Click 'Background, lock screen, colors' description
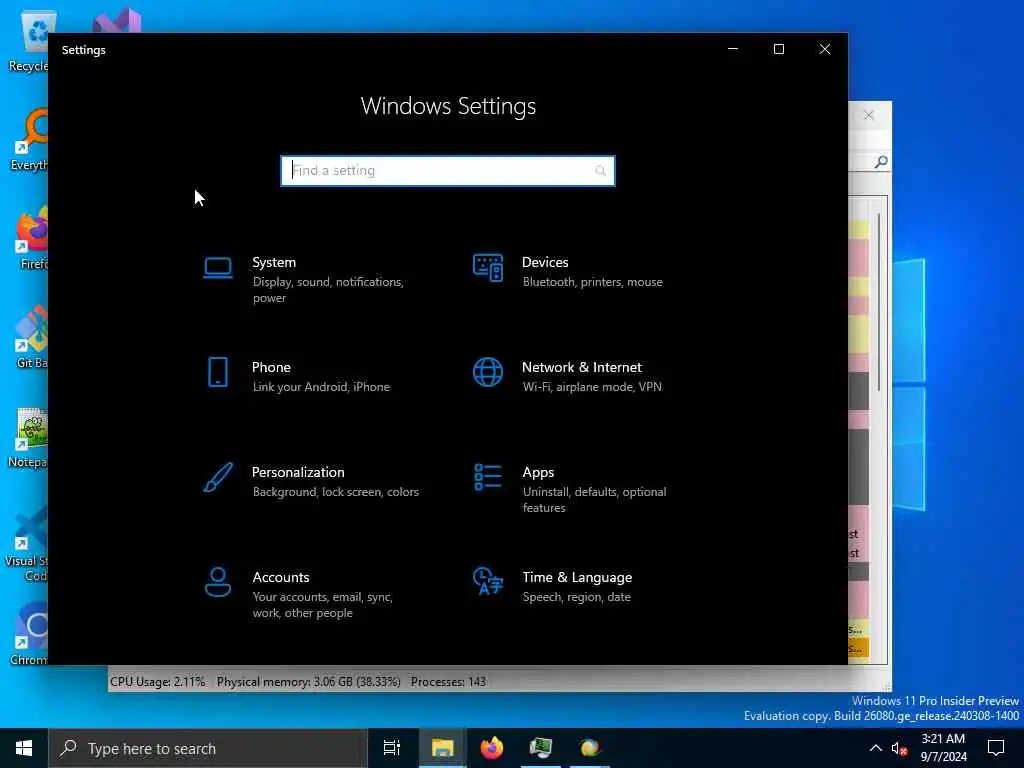 (x=336, y=492)
